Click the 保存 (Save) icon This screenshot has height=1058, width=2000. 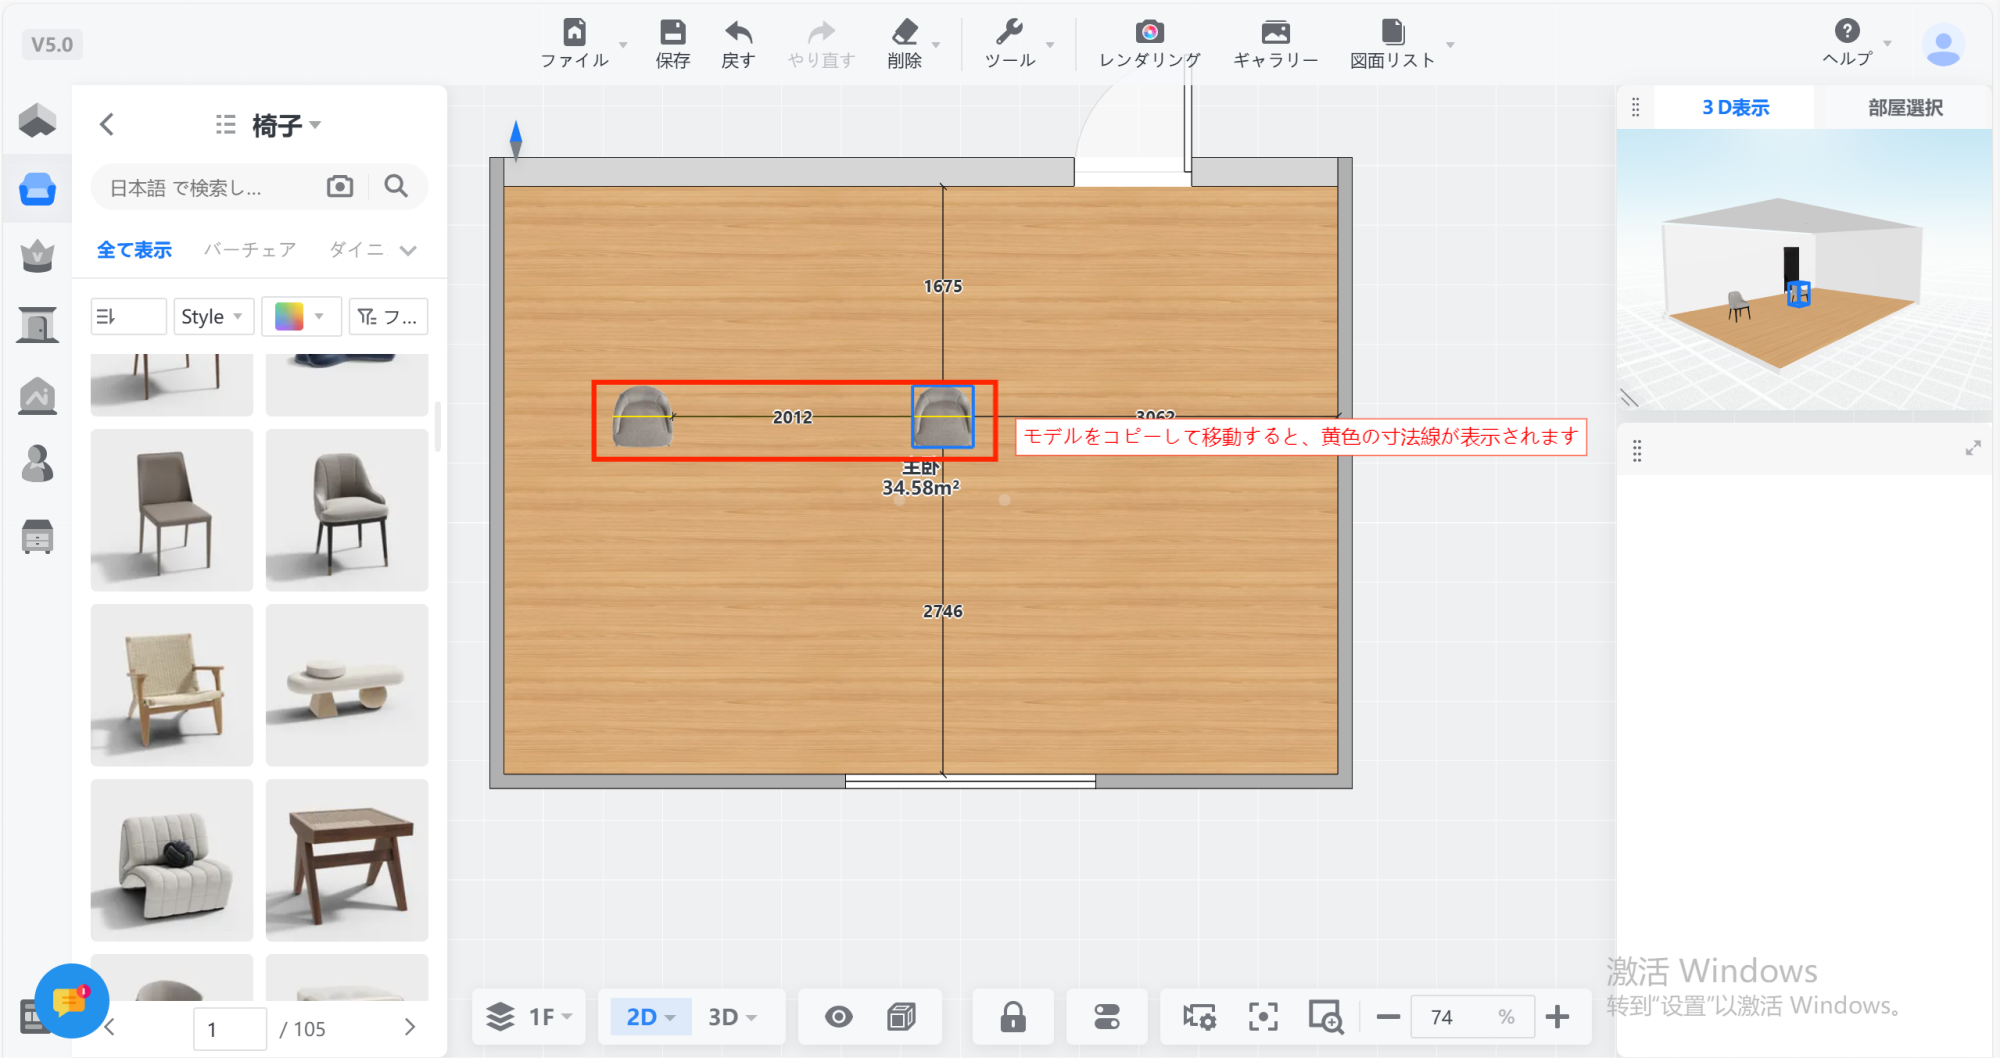pos(673,32)
